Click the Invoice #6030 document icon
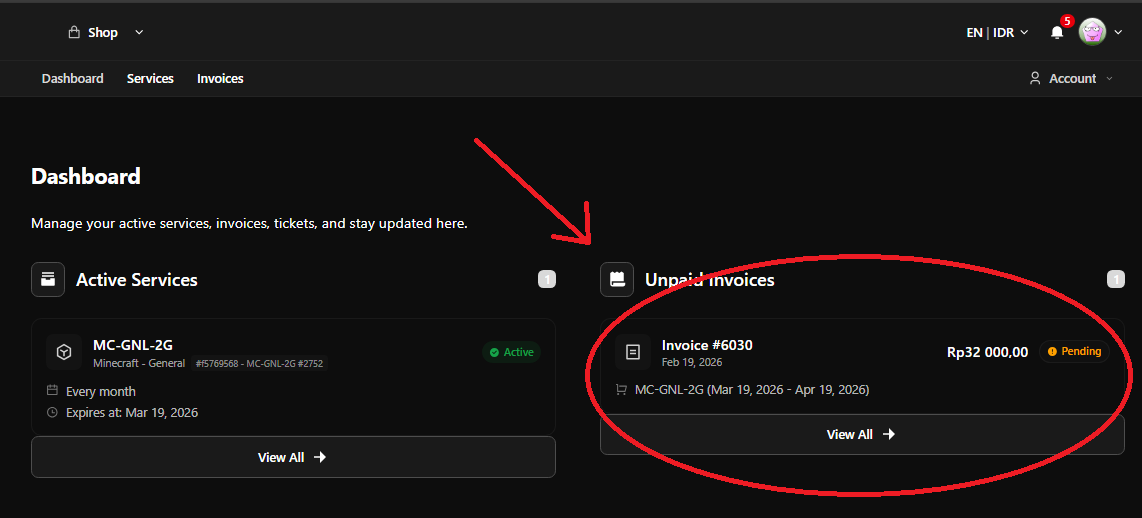The height and width of the screenshot is (518, 1142). [x=632, y=352]
